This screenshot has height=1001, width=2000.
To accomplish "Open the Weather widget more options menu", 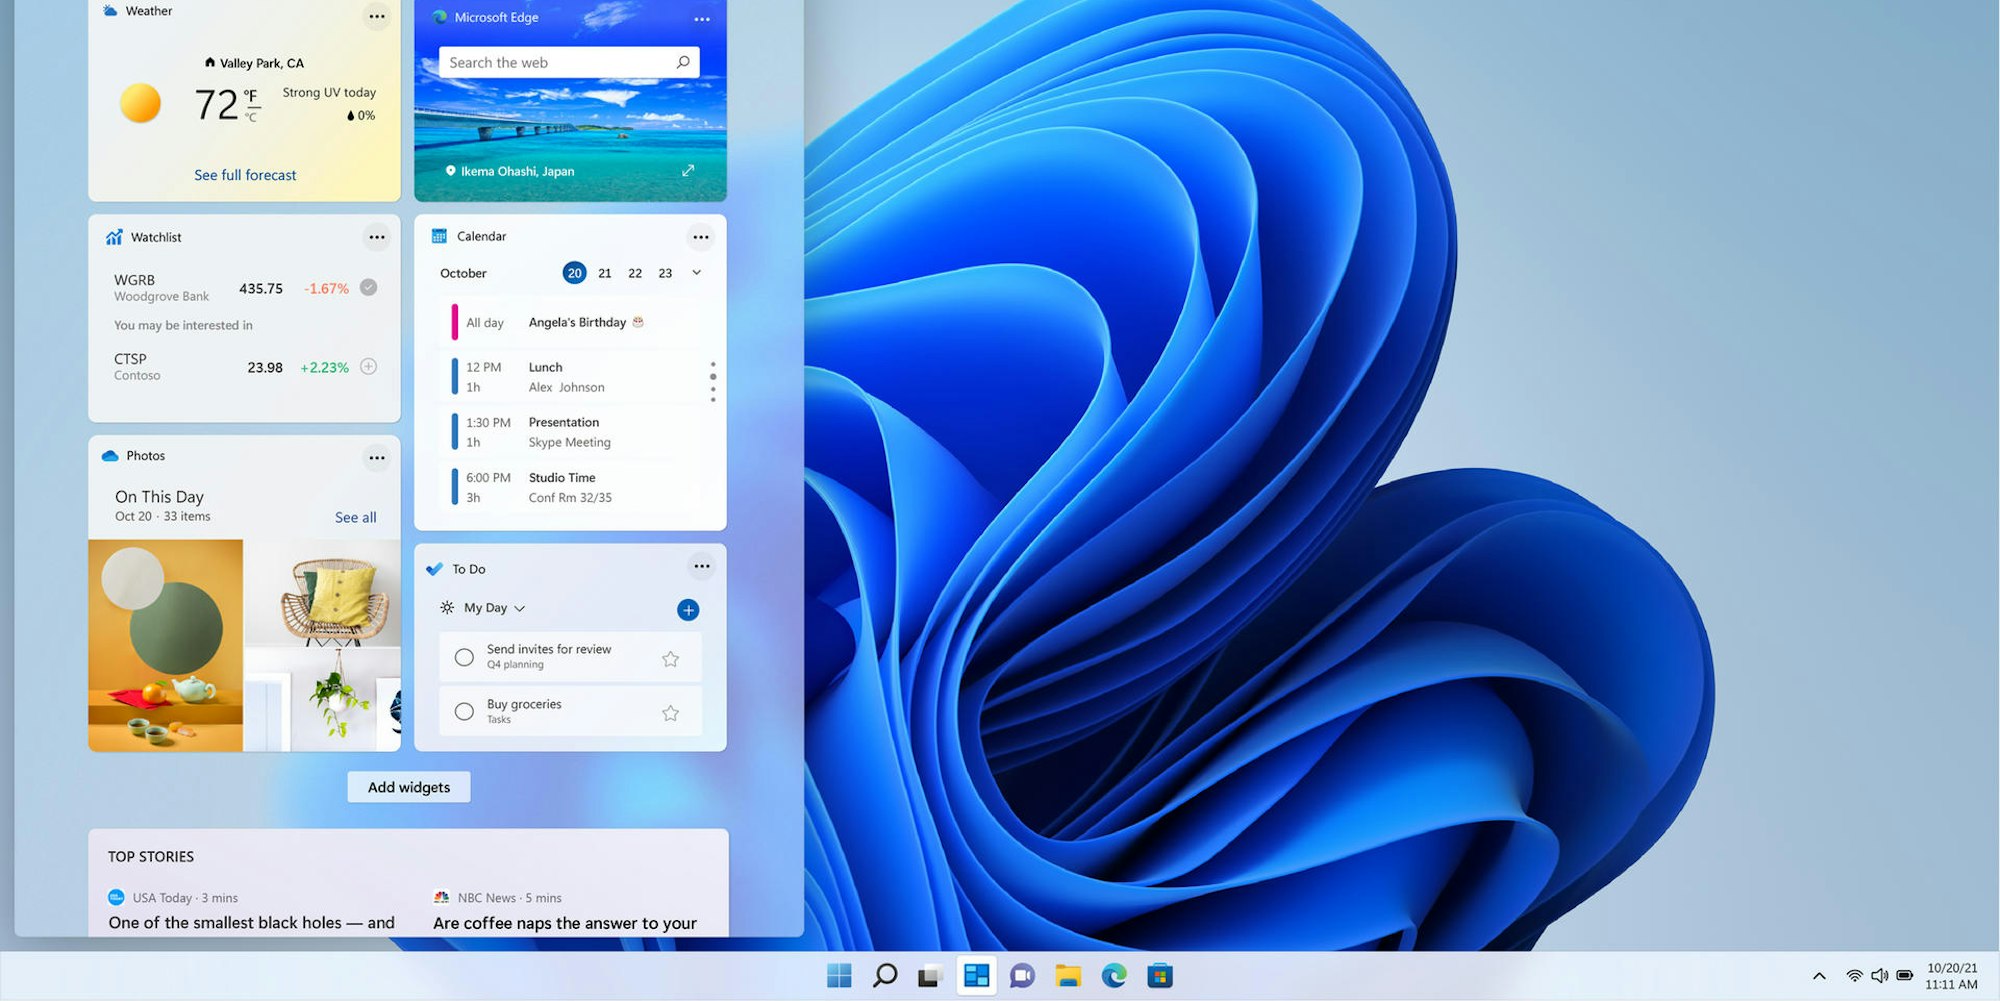I will click(377, 17).
